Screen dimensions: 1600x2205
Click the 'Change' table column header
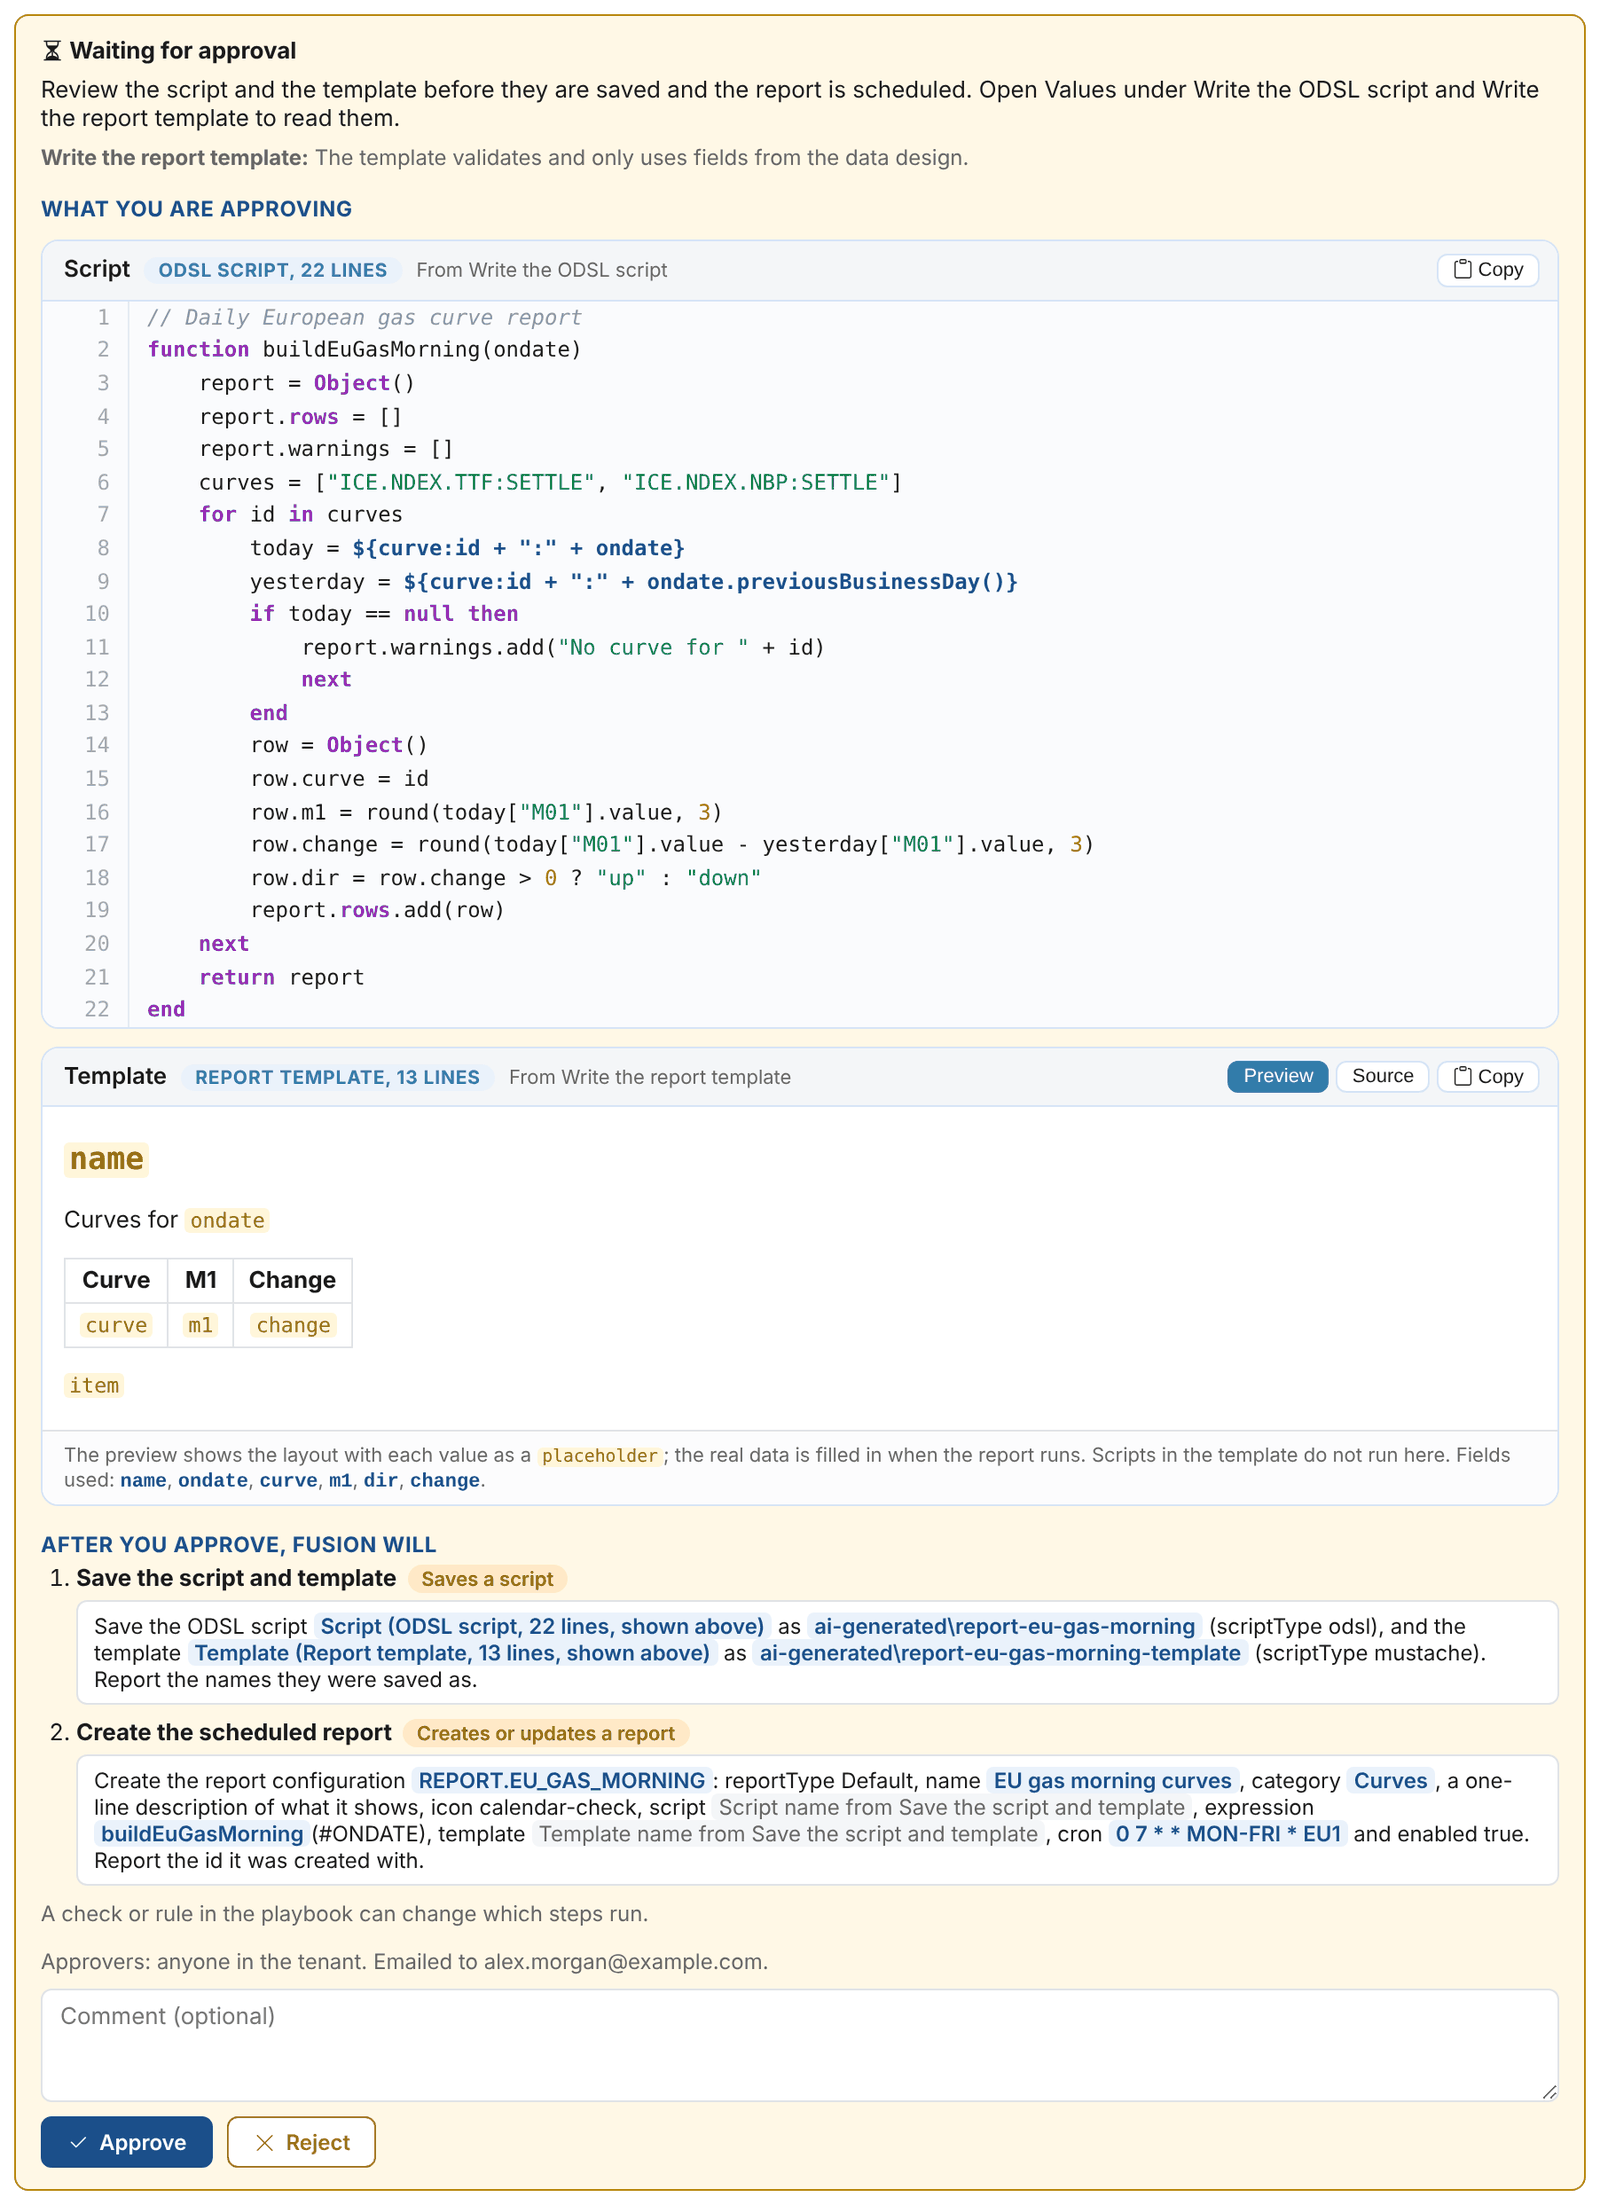[x=292, y=1280]
